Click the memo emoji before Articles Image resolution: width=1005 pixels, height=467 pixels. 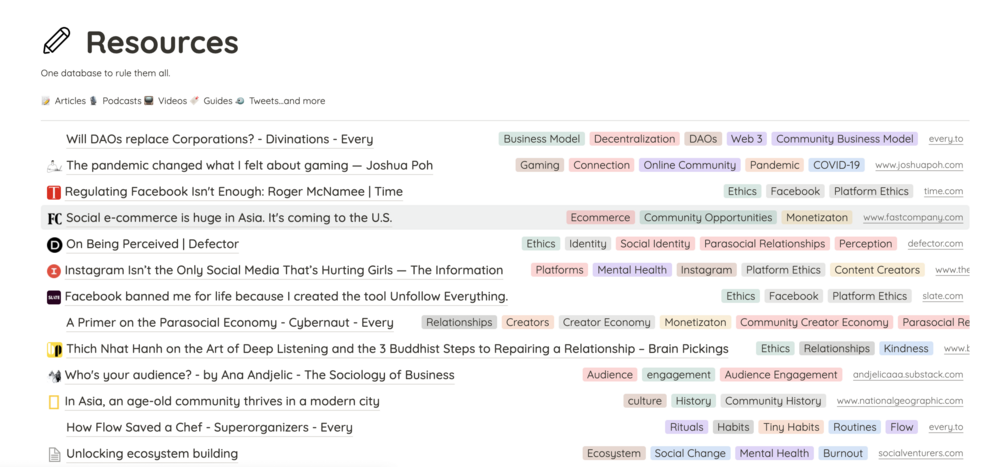tap(46, 101)
